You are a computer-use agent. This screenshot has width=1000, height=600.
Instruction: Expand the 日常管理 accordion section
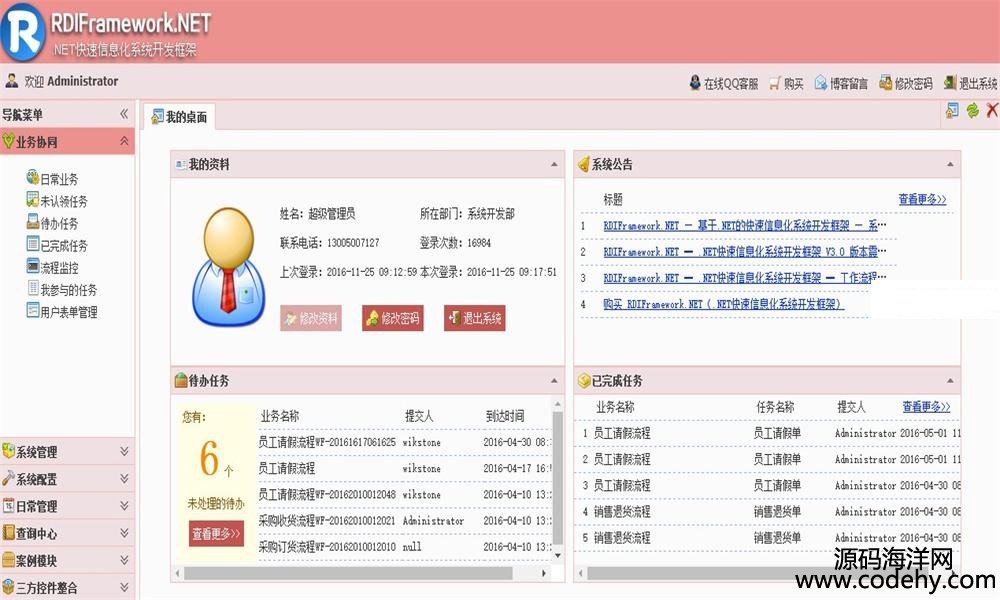coord(124,506)
